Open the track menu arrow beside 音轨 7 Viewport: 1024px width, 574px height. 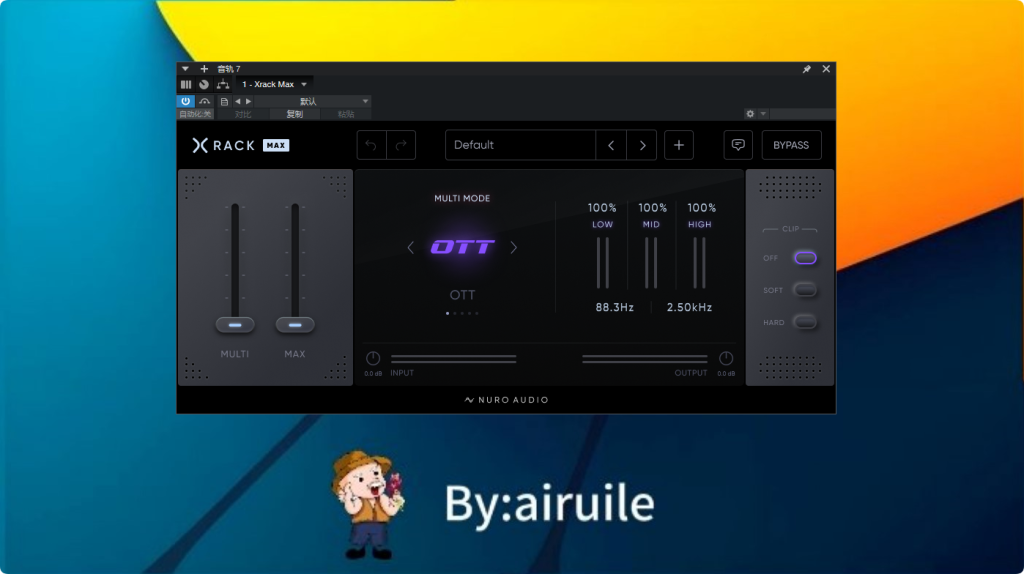[185, 69]
